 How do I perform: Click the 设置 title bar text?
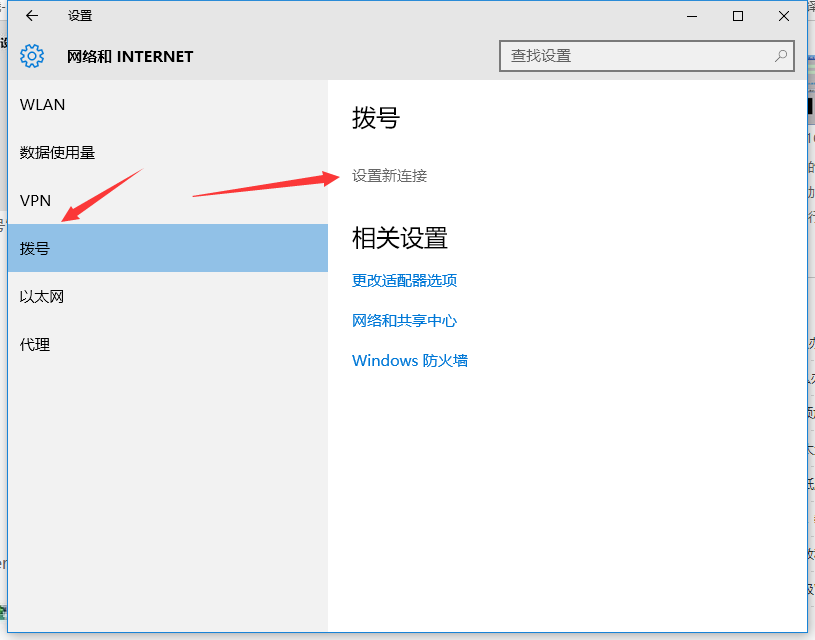tap(80, 16)
